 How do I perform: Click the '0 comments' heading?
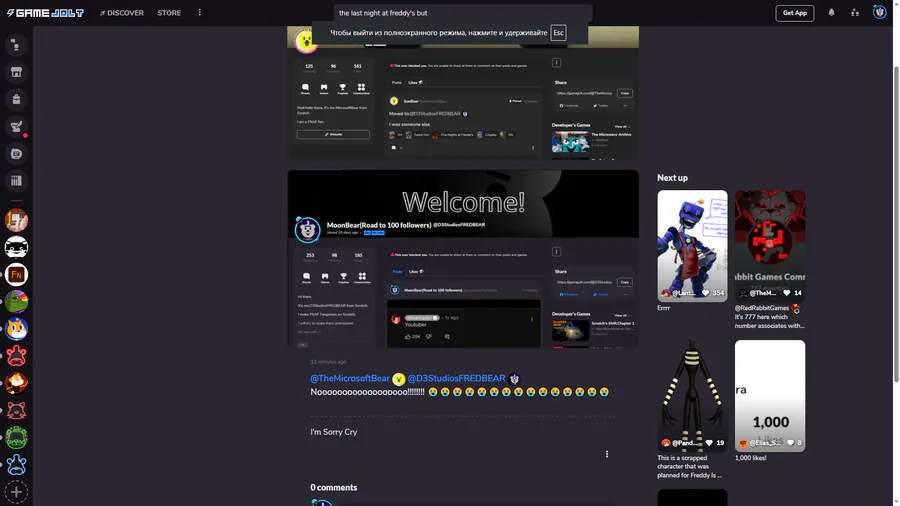(333, 488)
